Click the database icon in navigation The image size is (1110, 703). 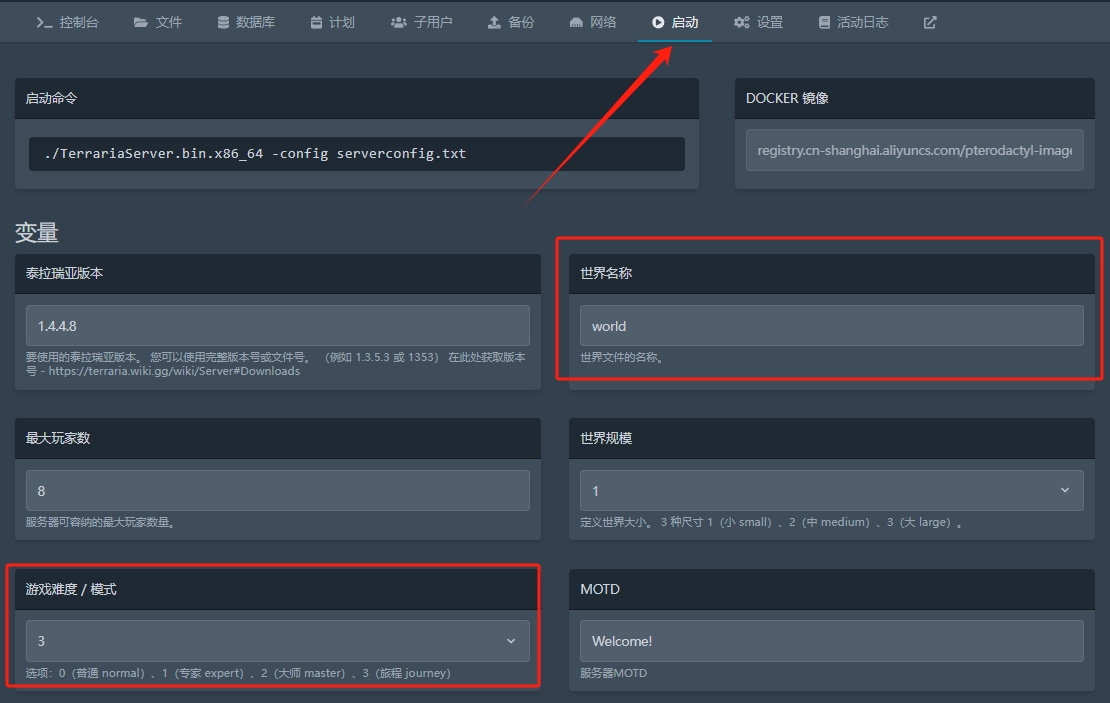tap(222, 22)
